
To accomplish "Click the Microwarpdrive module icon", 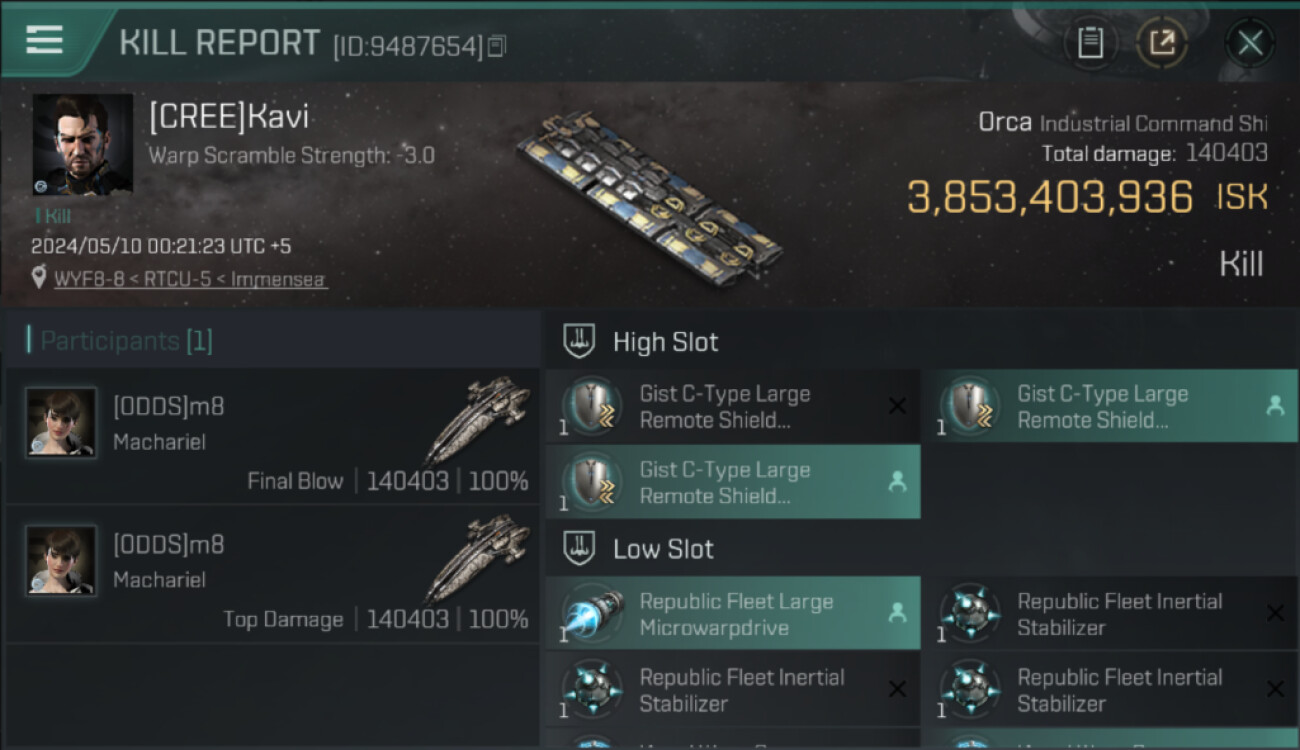I will [x=592, y=614].
